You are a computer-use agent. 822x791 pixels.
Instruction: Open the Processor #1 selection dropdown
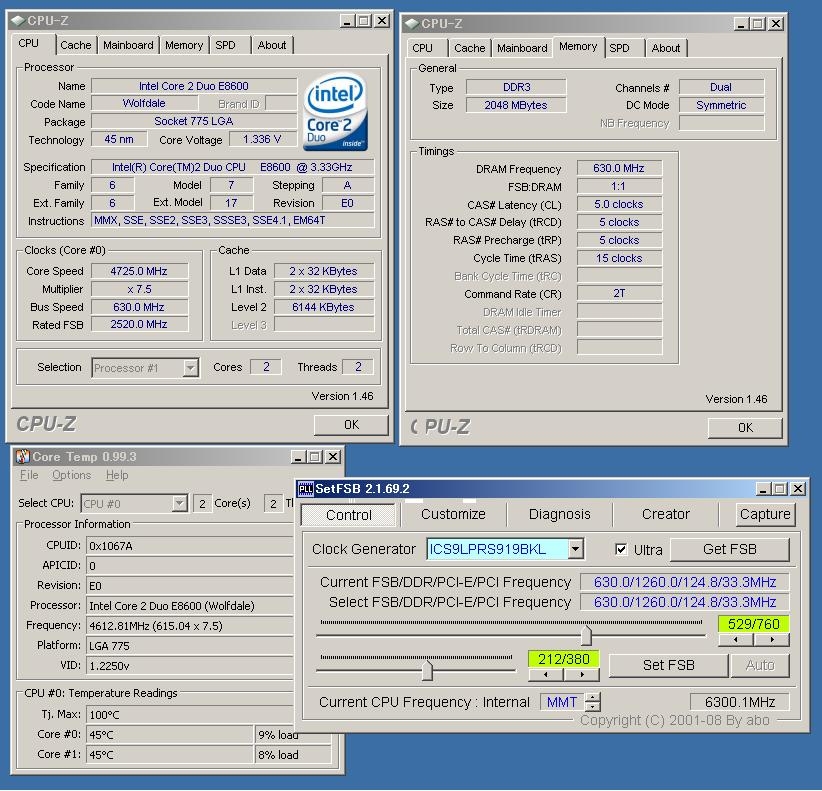click(x=190, y=368)
